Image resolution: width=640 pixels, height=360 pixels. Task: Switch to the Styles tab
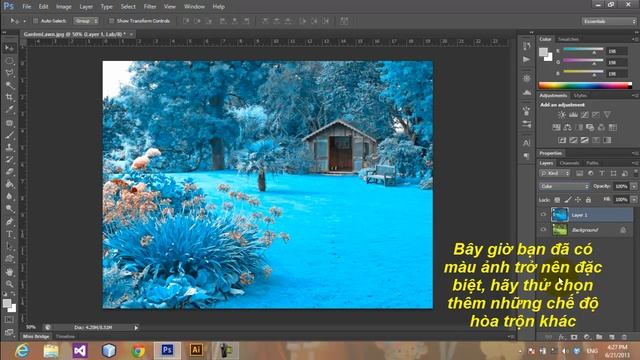click(x=580, y=96)
